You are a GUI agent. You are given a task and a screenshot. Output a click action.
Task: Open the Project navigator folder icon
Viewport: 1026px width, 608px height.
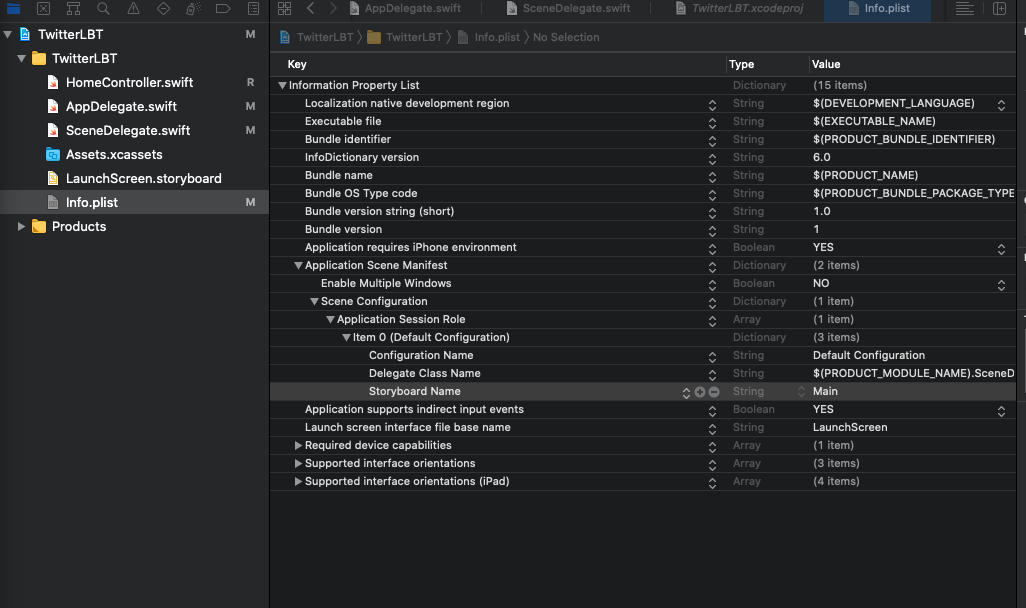pyautogui.click(x=13, y=9)
